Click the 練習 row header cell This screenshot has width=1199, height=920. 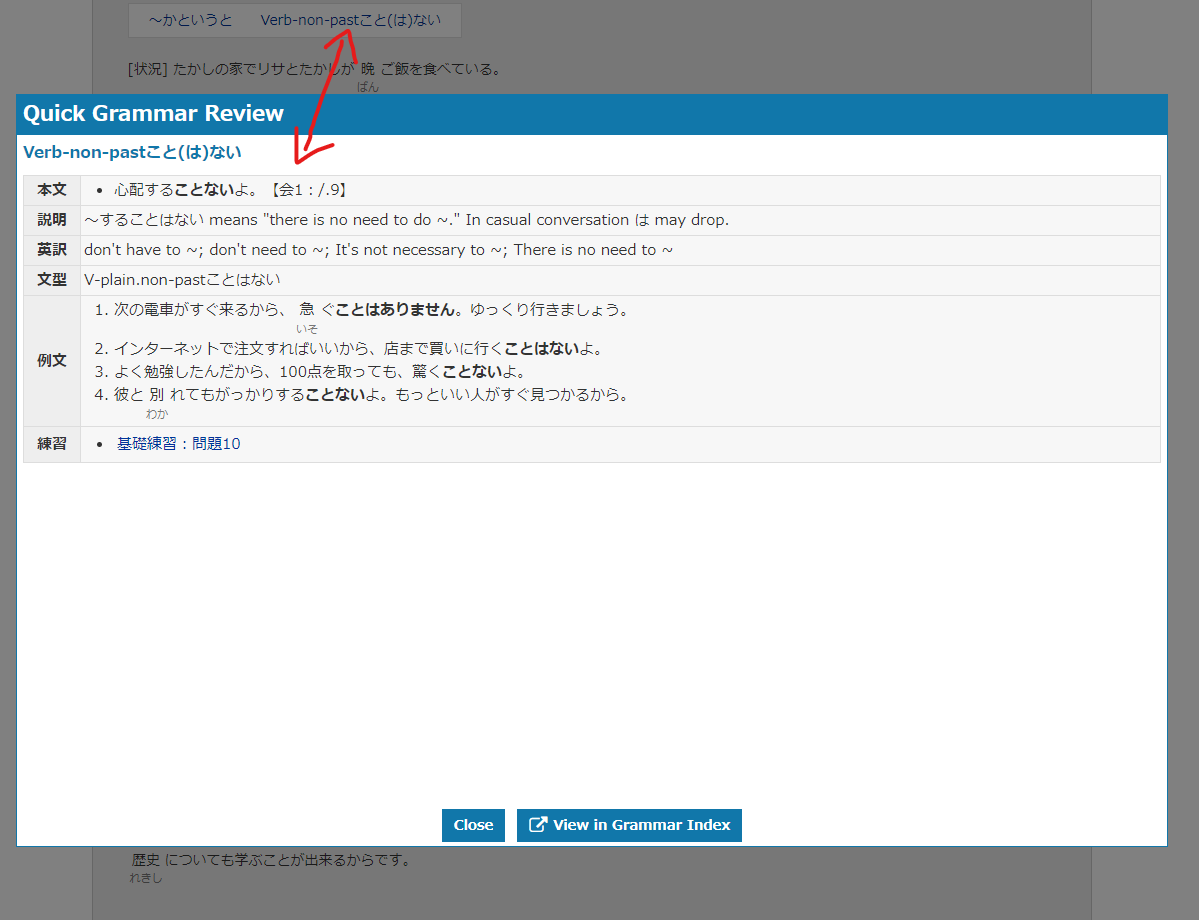(x=52, y=444)
